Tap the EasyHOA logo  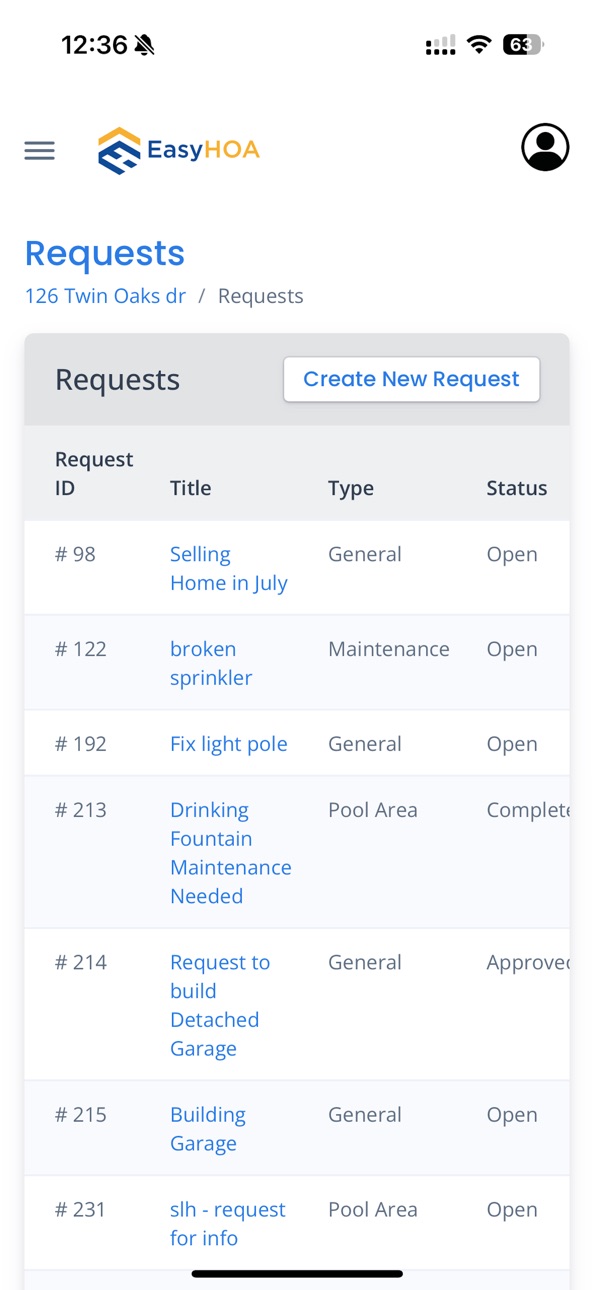pos(178,150)
